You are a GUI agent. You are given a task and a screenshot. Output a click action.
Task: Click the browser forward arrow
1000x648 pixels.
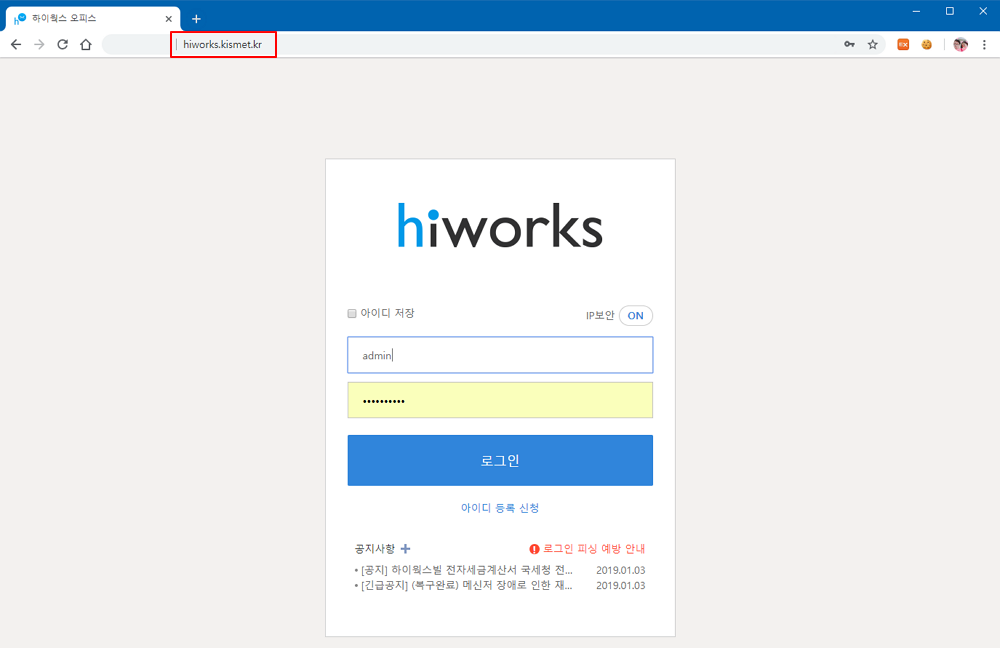39,45
